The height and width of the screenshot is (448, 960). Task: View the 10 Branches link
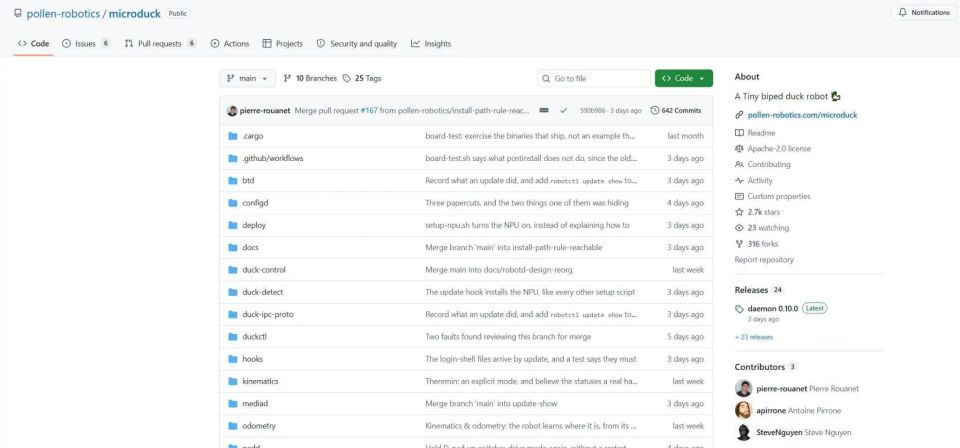(x=310, y=78)
